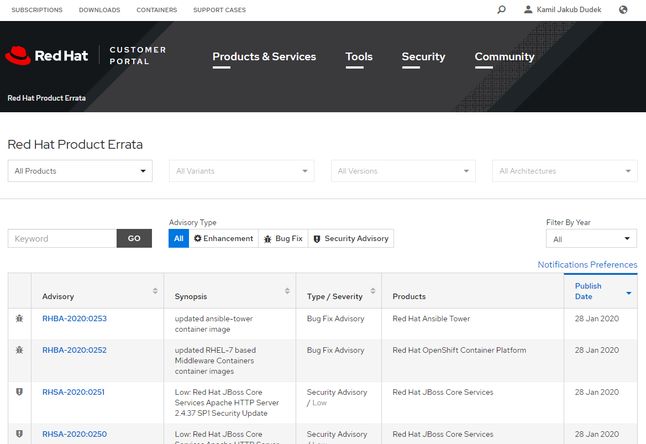The height and width of the screenshot is (444, 646).
Task: Open the All Architectures dropdown
Action: pyautogui.click(x=565, y=171)
